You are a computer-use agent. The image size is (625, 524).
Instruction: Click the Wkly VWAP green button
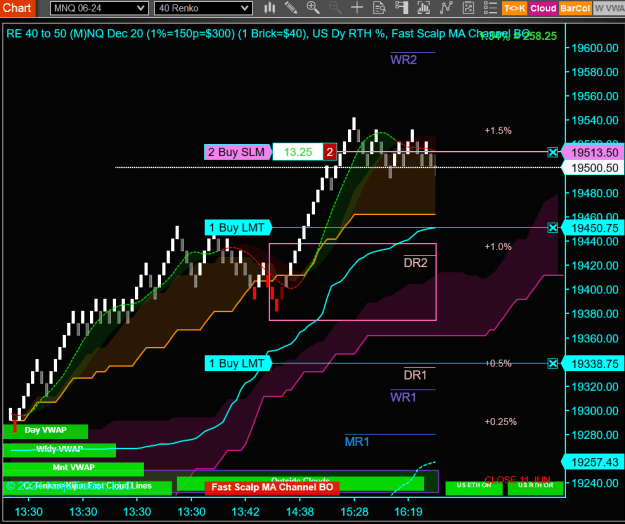click(x=59, y=449)
